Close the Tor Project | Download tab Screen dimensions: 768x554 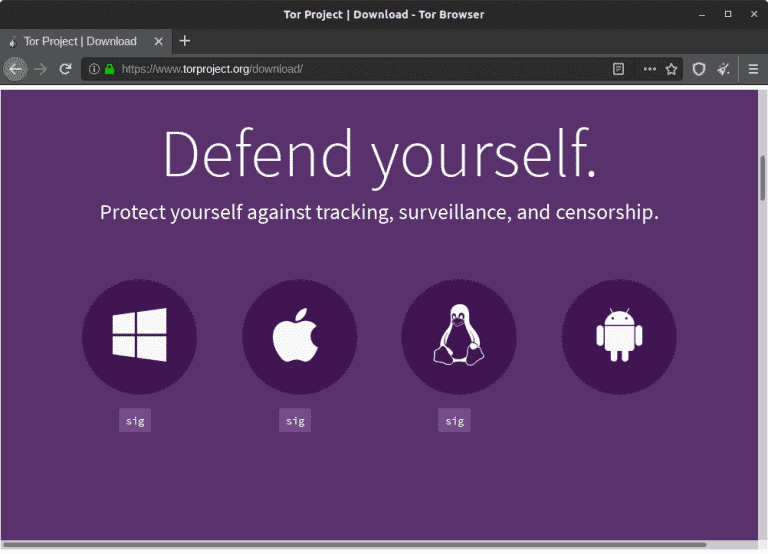tap(159, 42)
